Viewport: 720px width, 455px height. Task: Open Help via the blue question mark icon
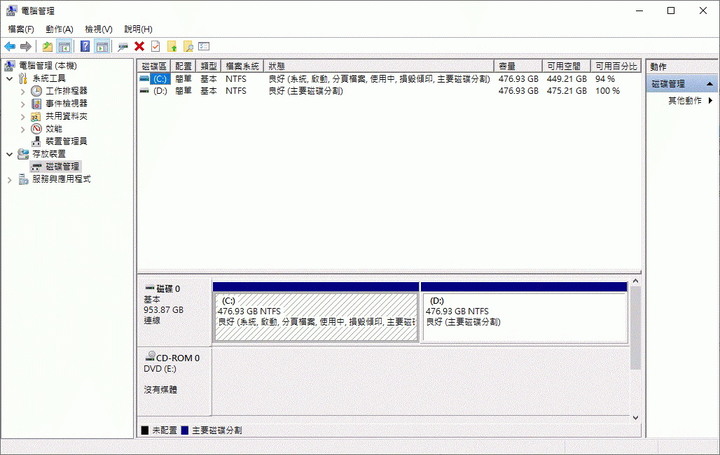click(85, 46)
